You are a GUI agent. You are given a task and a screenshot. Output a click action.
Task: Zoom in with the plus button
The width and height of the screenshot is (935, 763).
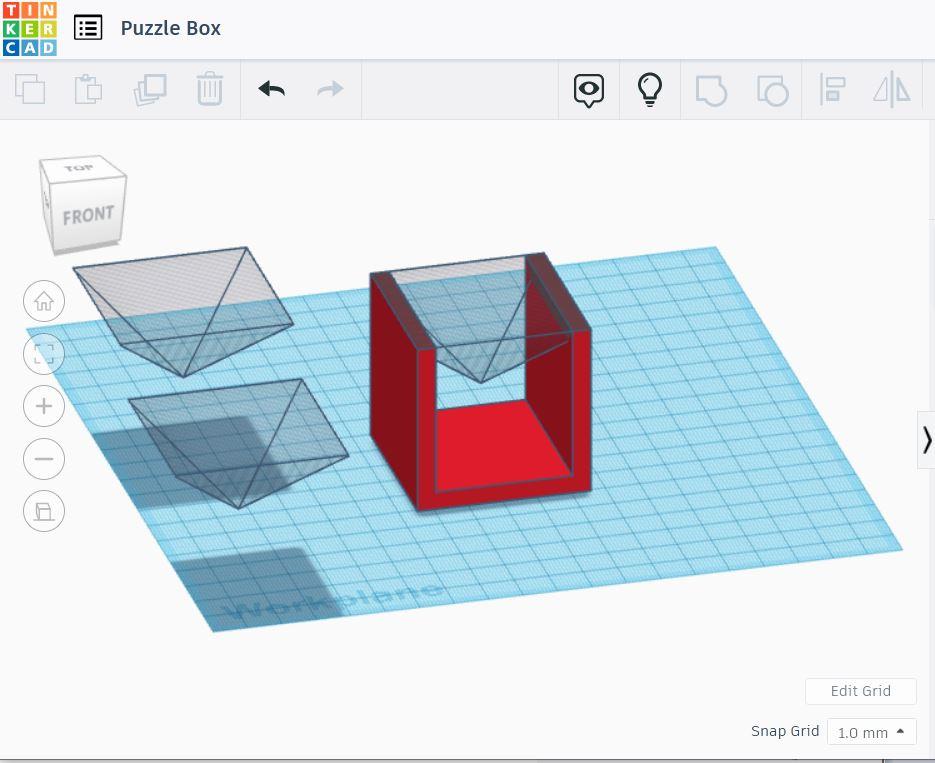[x=44, y=406]
